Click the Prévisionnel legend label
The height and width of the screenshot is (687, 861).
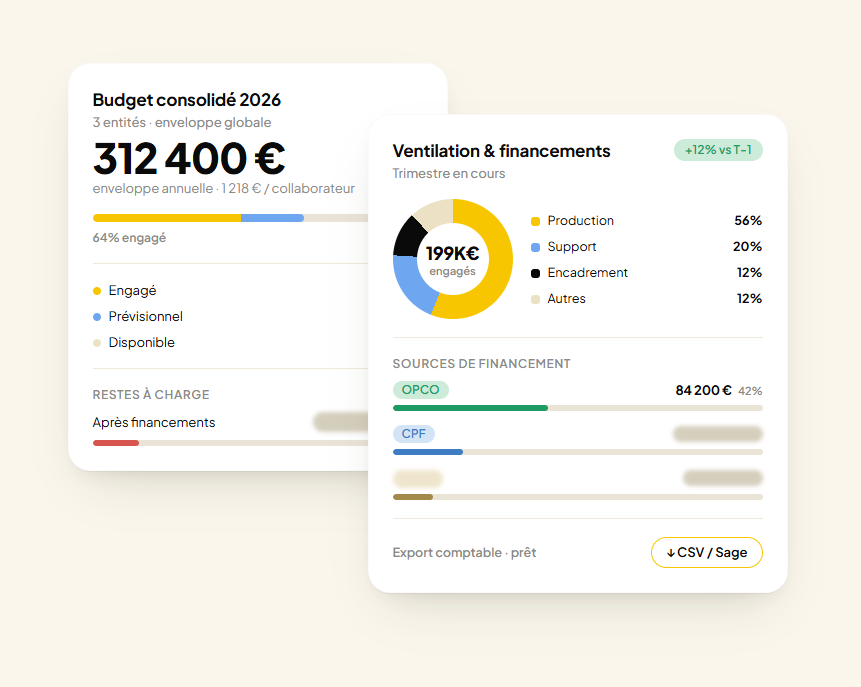click(x=146, y=316)
